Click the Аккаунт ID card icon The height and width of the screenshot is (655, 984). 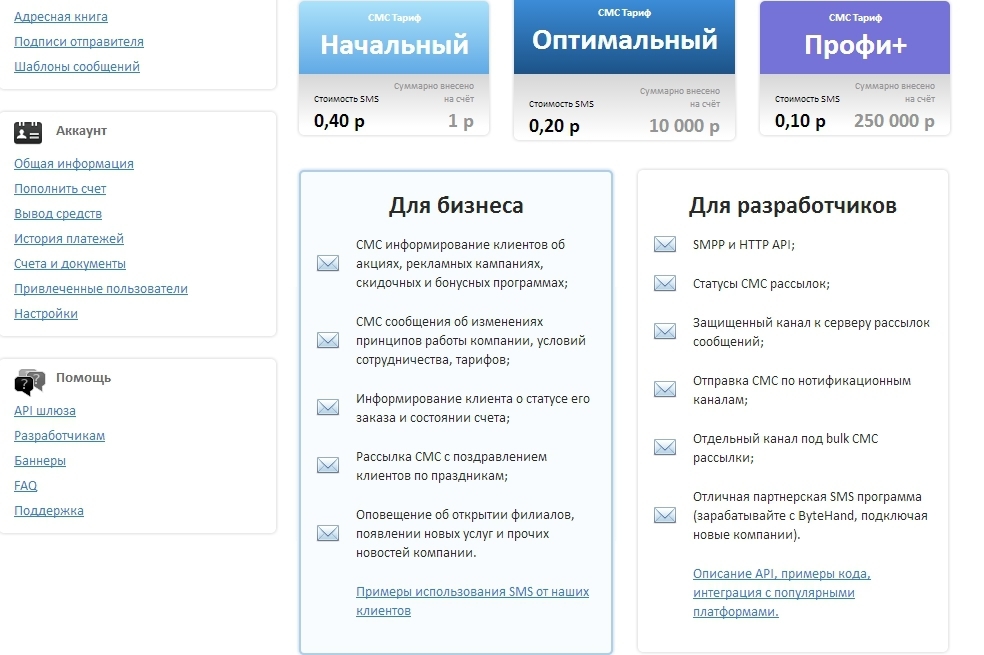pos(28,132)
